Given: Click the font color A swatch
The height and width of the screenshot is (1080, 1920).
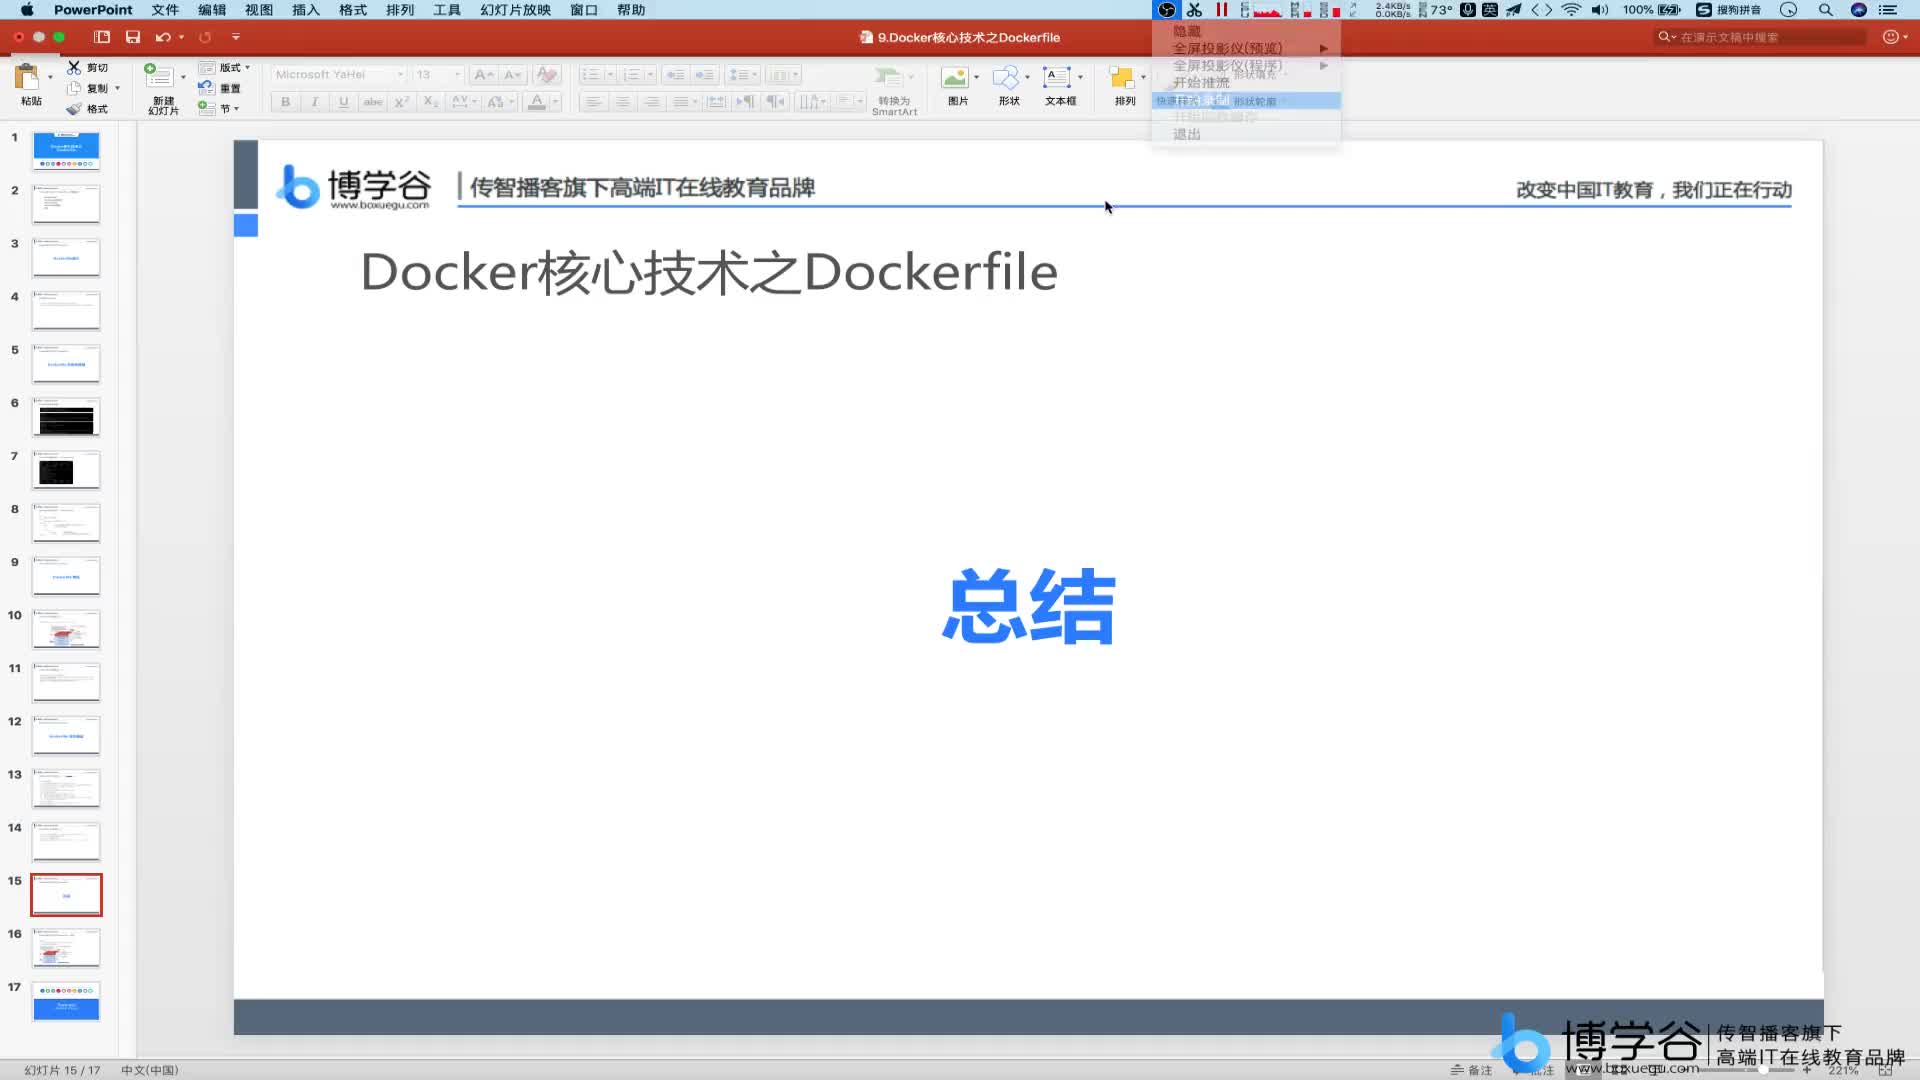Looking at the screenshot, I should click(537, 102).
